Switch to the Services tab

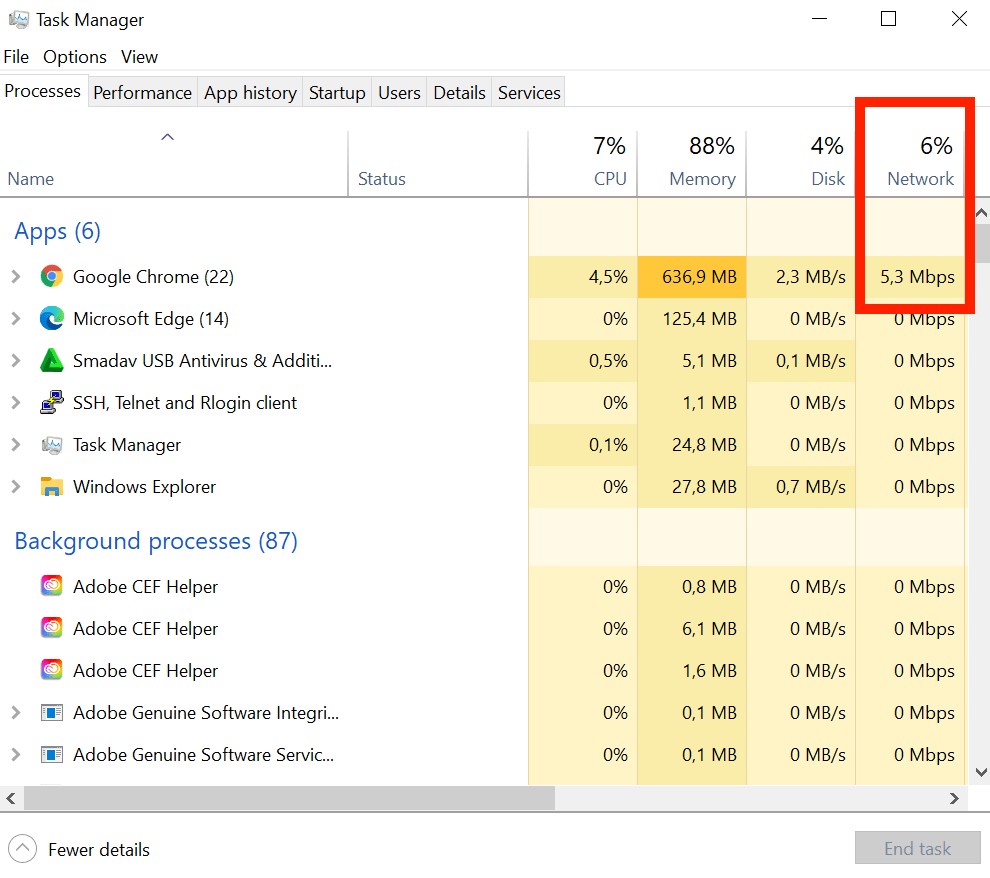[529, 93]
